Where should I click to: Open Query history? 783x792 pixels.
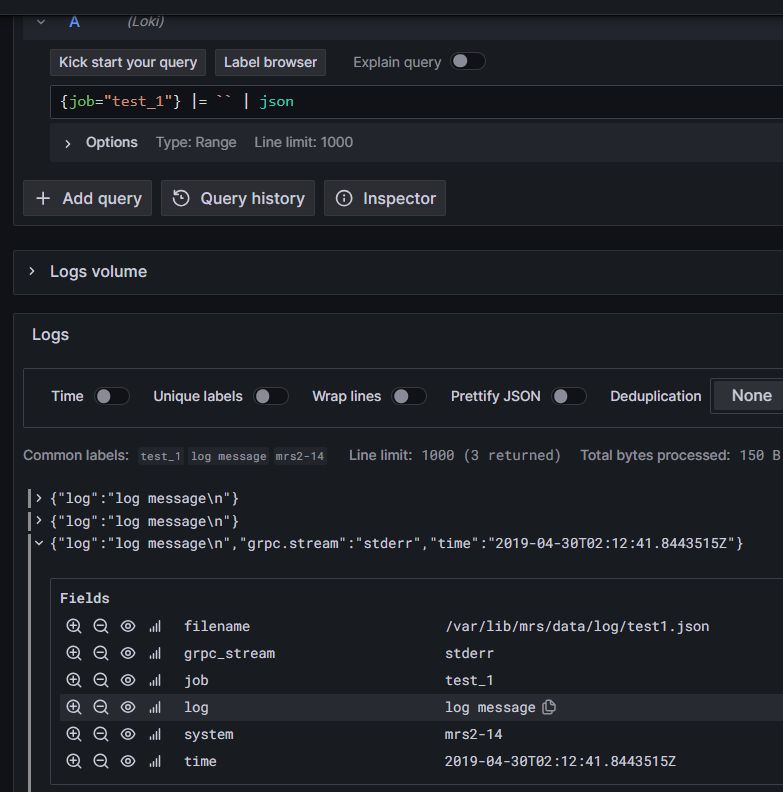(x=238, y=198)
